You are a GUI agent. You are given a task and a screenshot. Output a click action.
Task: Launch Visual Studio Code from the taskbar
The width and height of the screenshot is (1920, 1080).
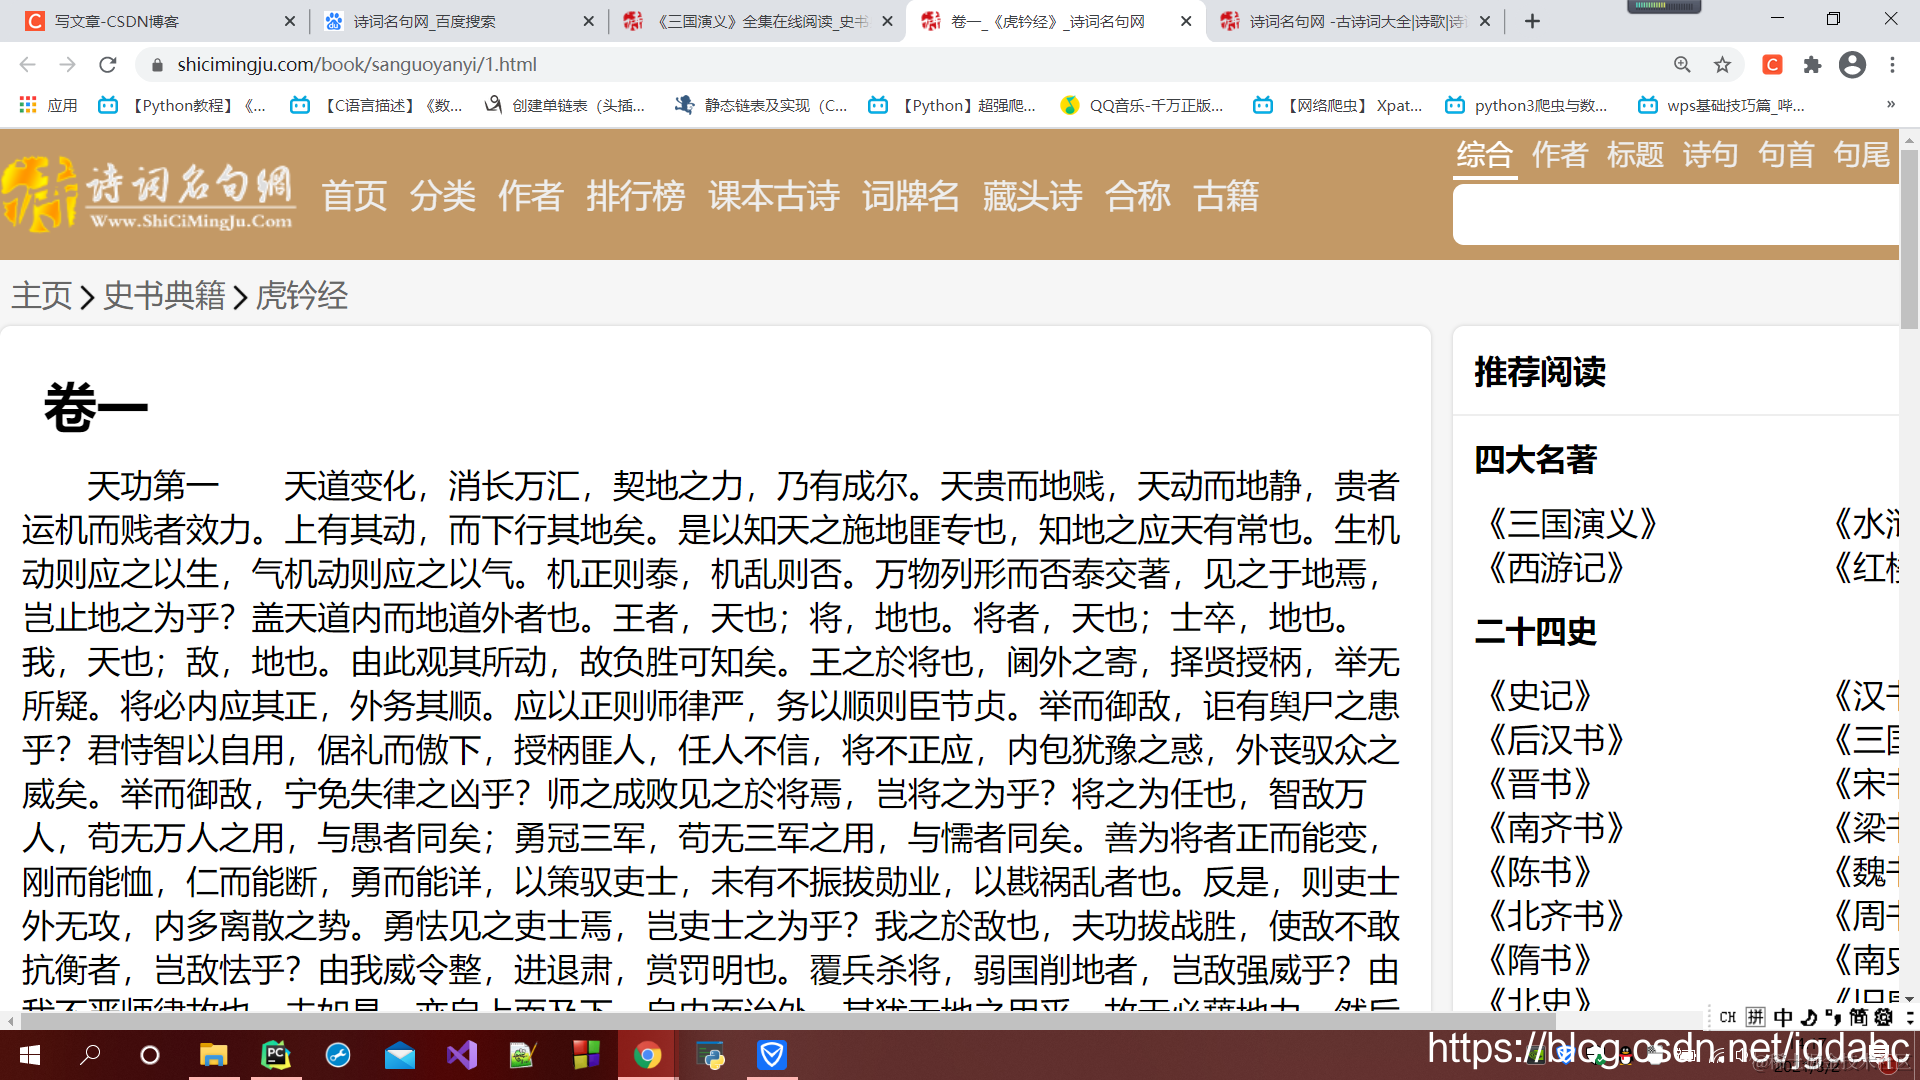462,1055
